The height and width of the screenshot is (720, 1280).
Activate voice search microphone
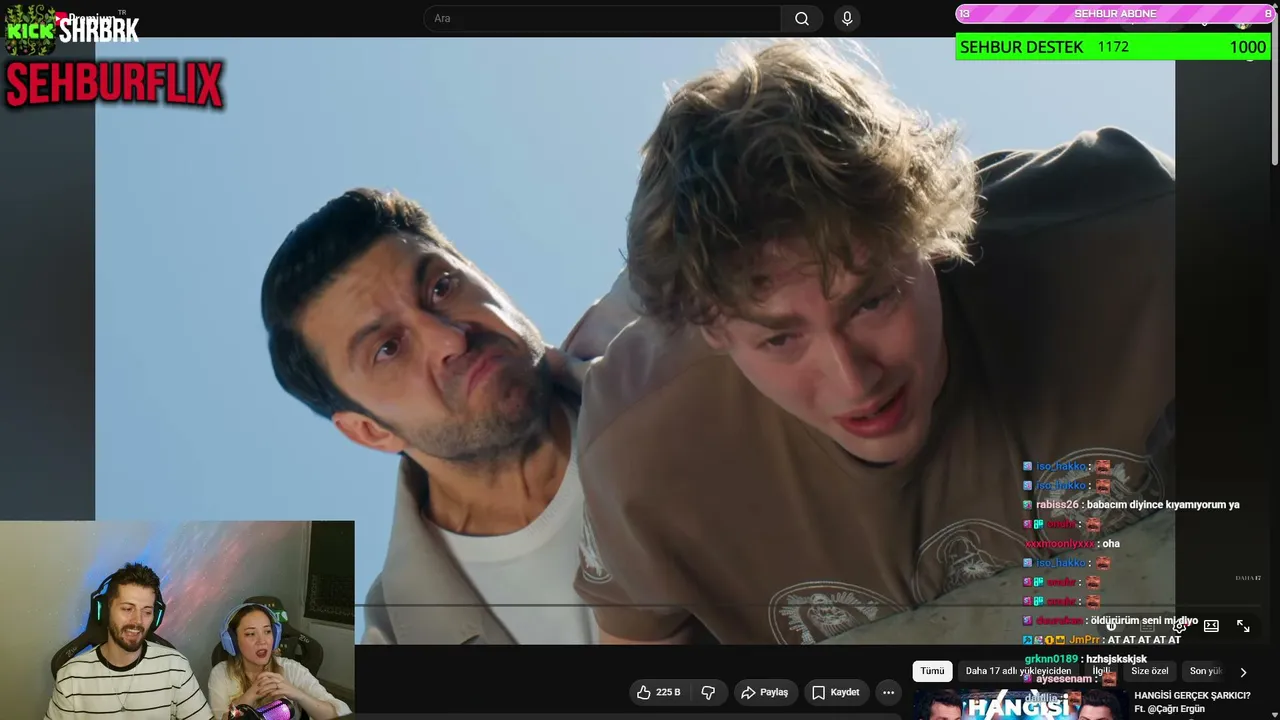pos(847,19)
